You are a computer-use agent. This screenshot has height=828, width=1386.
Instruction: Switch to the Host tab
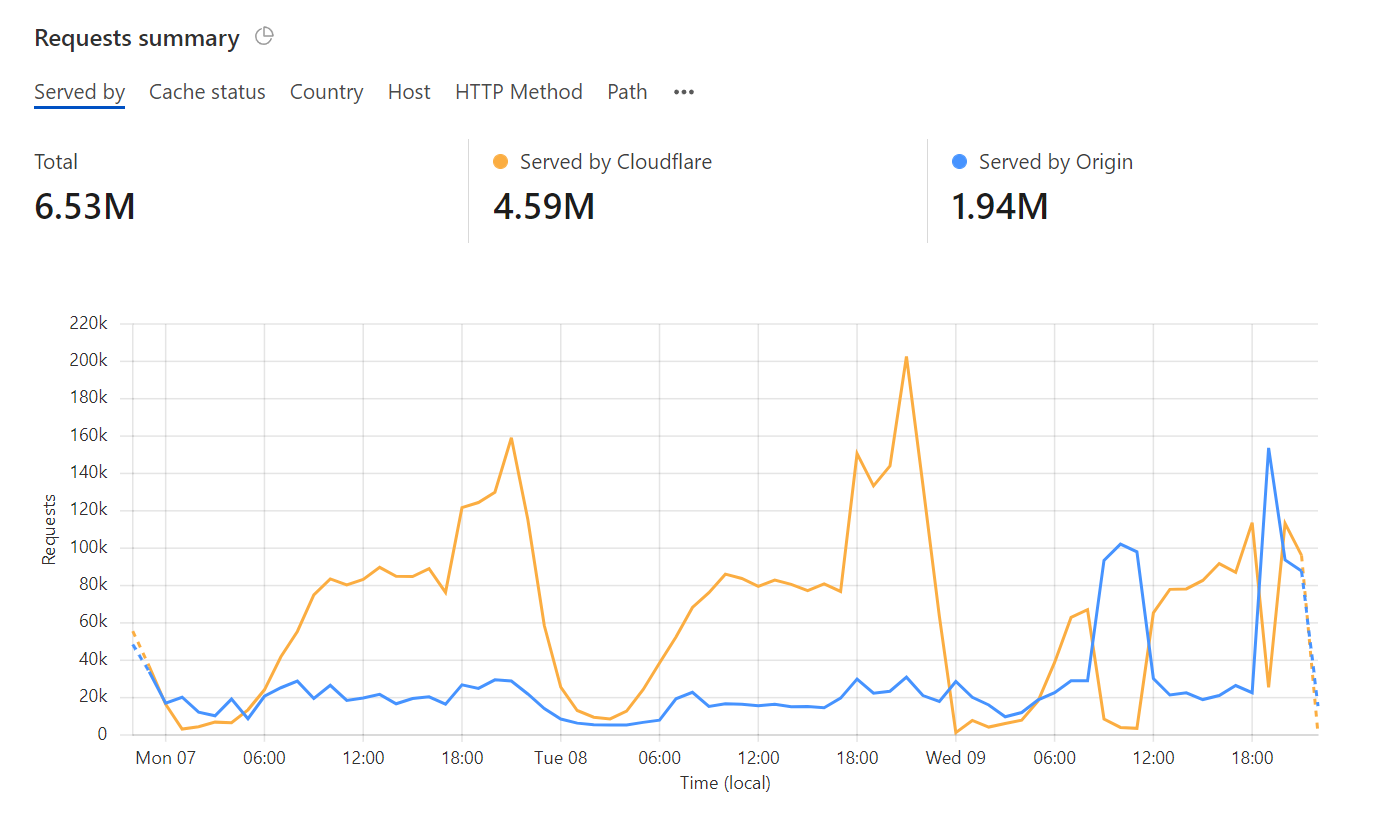tap(409, 92)
